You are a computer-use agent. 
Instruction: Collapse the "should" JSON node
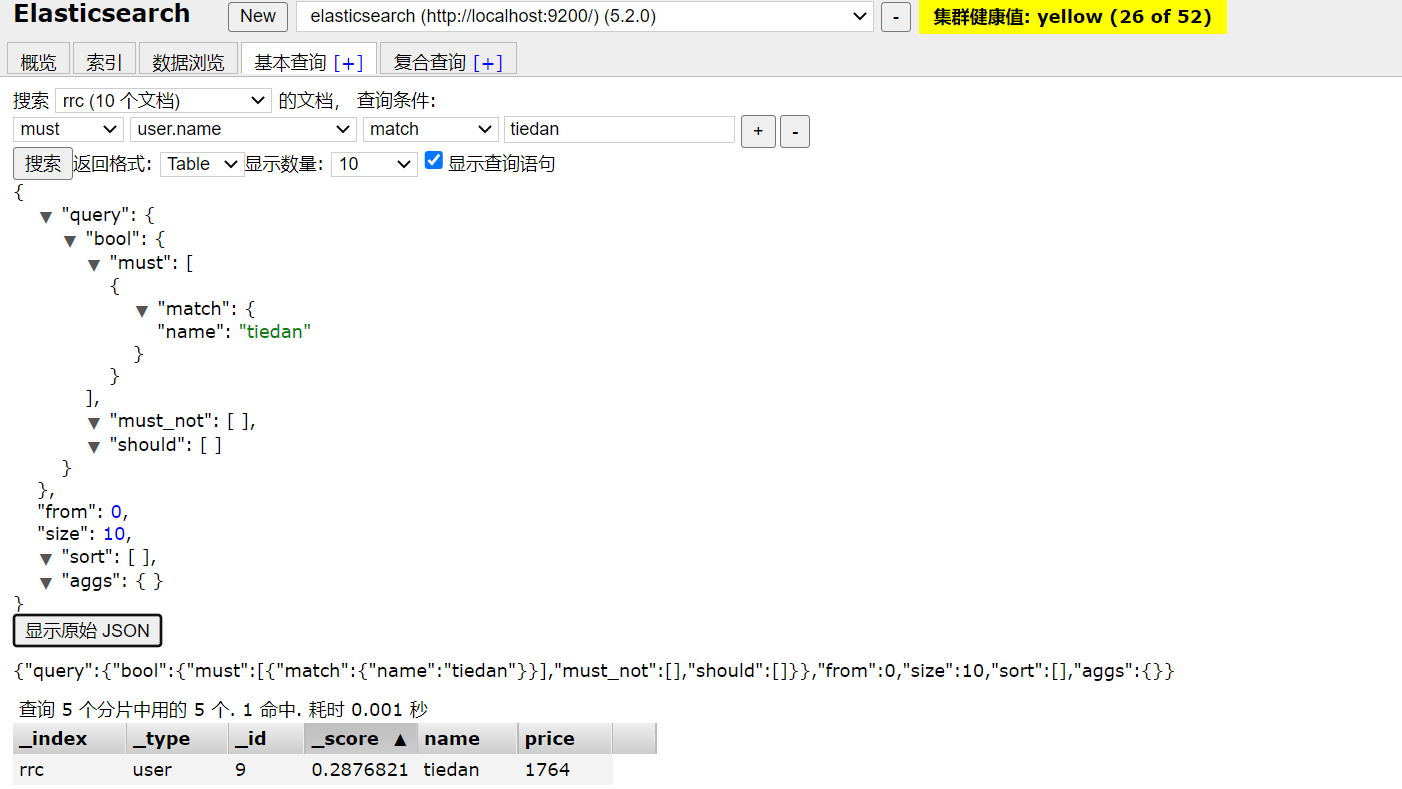[x=94, y=446]
